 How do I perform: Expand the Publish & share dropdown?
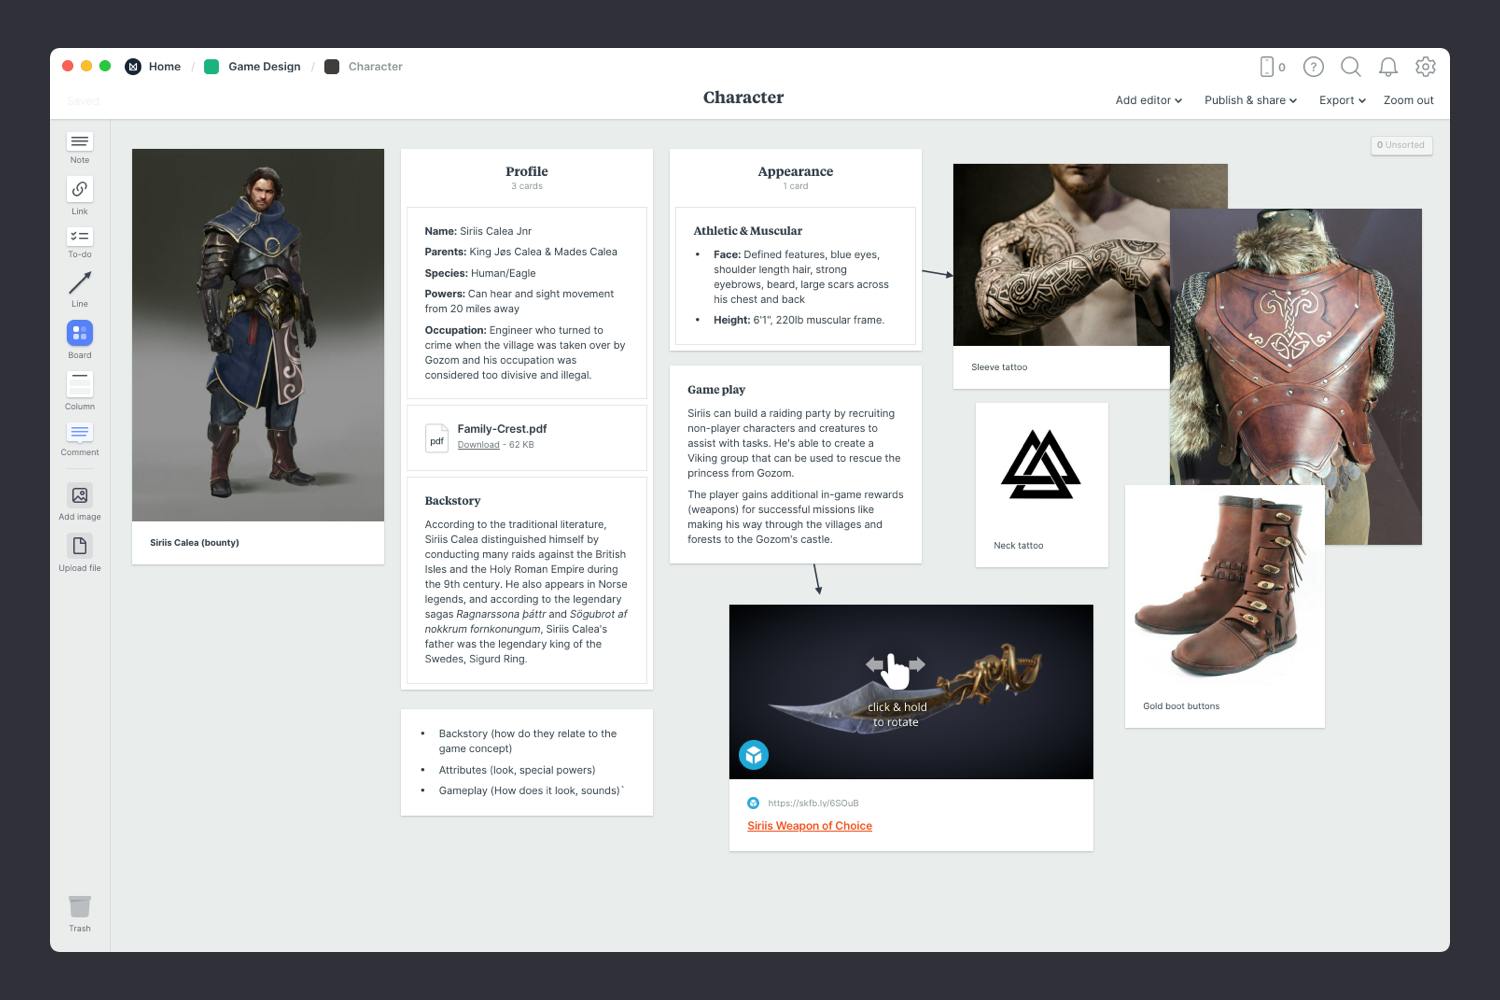click(1251, 100)
